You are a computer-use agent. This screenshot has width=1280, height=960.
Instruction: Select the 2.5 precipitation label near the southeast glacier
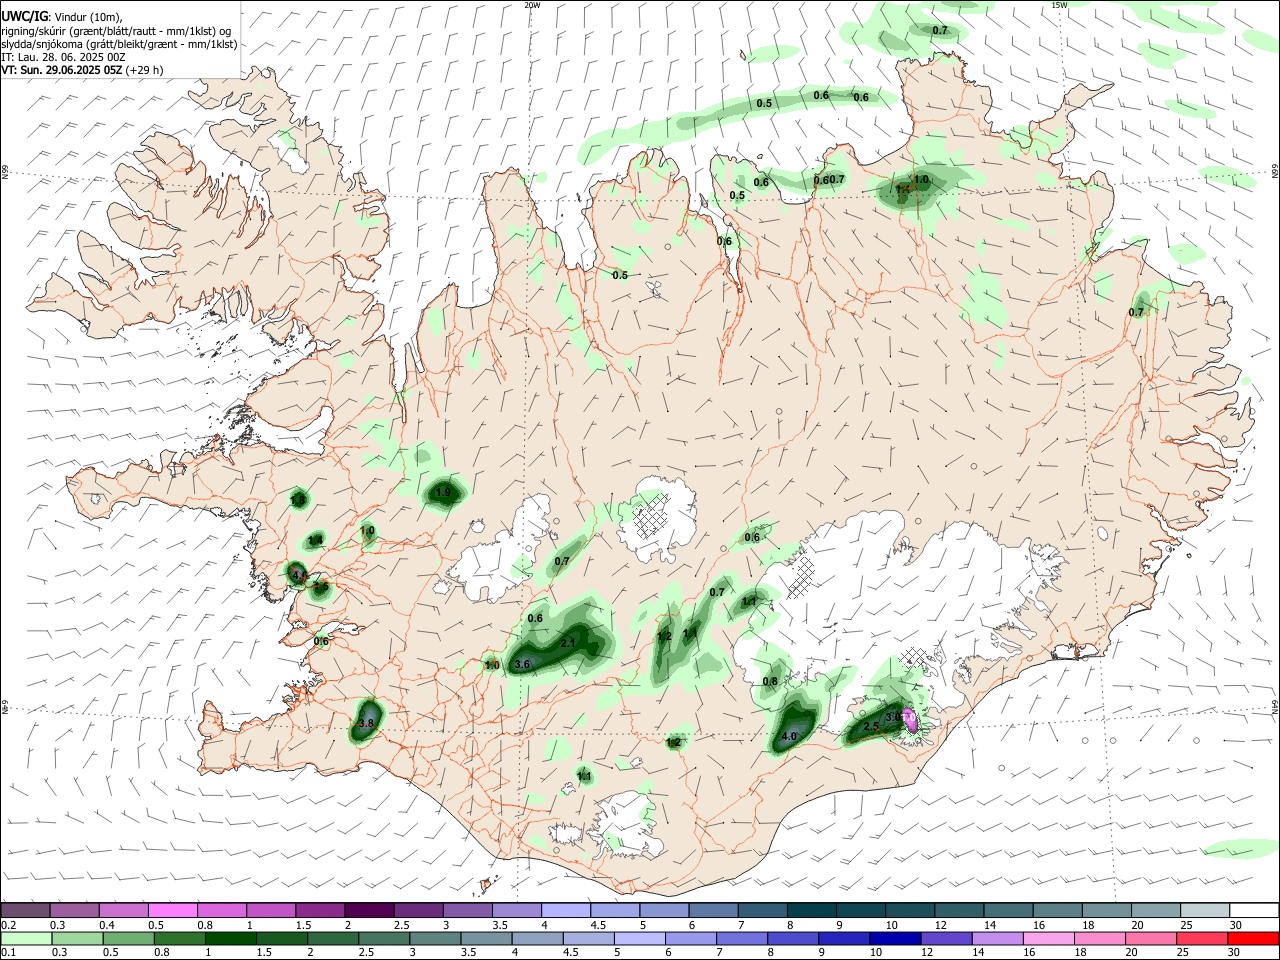[x=870, y=727]
